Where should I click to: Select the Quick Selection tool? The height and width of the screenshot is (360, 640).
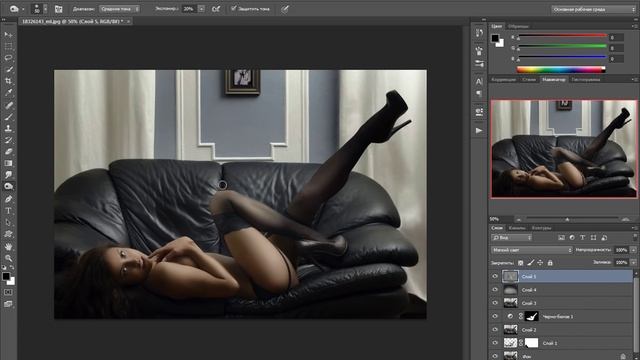tap(8, 70)
